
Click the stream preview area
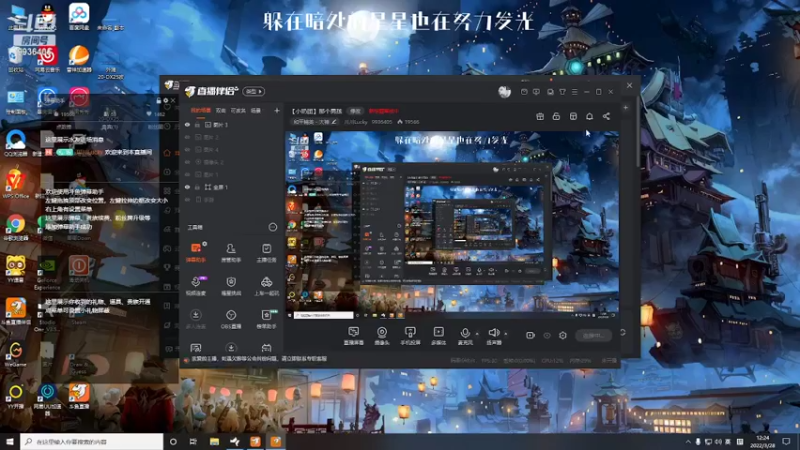(452, 226)
